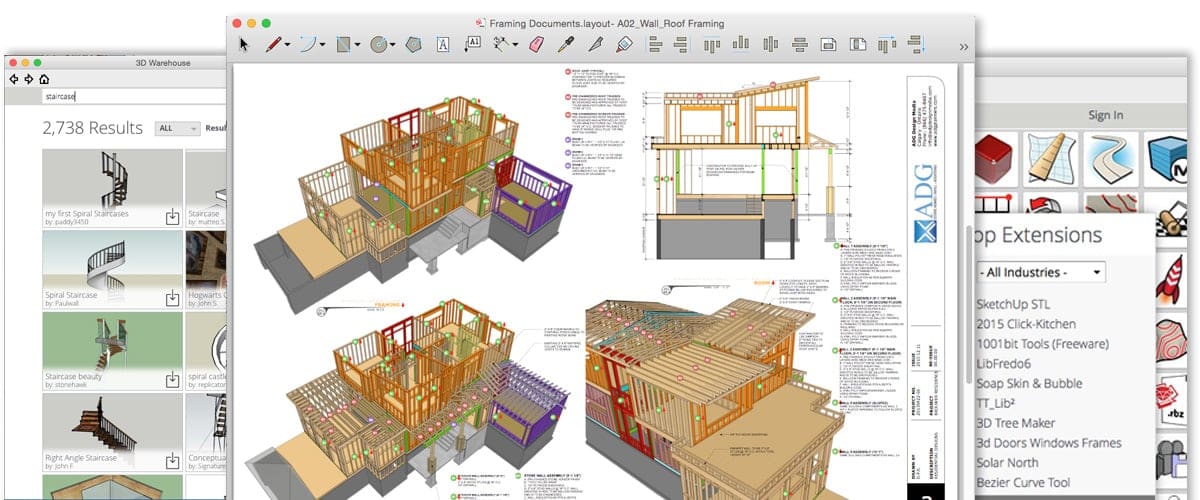Pick the red Line pencil tool
This screenshot has height=500, width=1200.
coord(272,44)
